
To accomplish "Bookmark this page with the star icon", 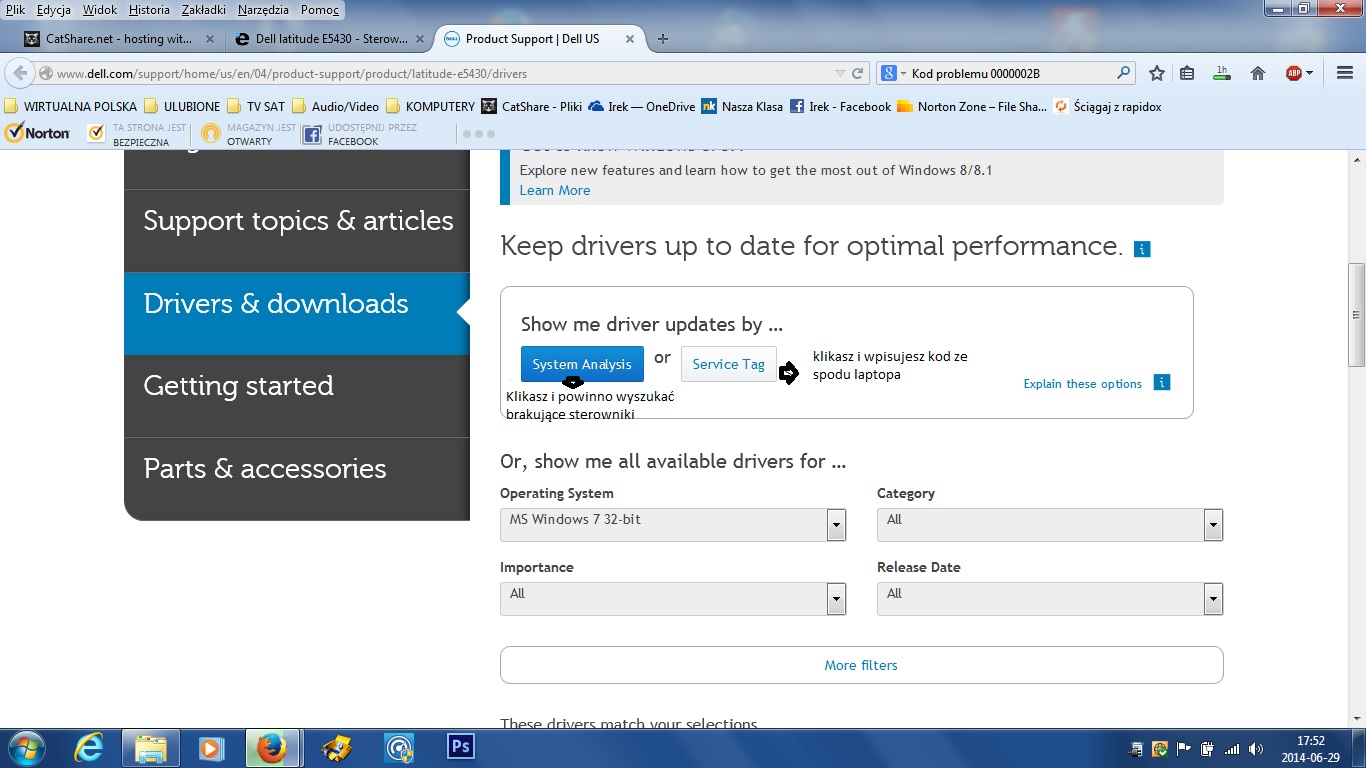I will [1157, 73].
